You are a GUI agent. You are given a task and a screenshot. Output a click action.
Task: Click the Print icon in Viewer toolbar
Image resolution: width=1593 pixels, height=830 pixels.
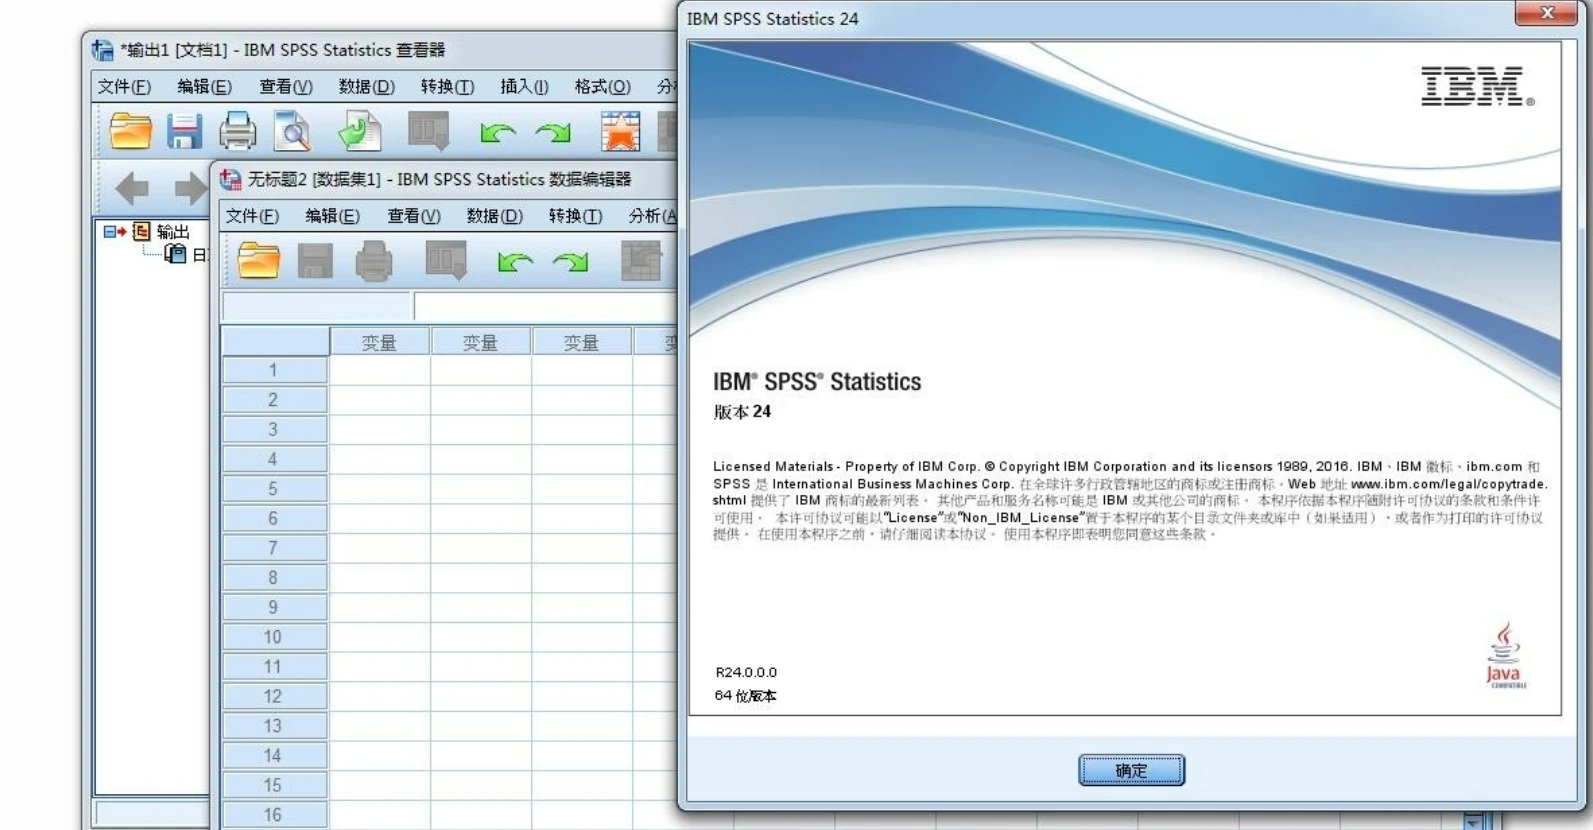click(x=238, y=131)
